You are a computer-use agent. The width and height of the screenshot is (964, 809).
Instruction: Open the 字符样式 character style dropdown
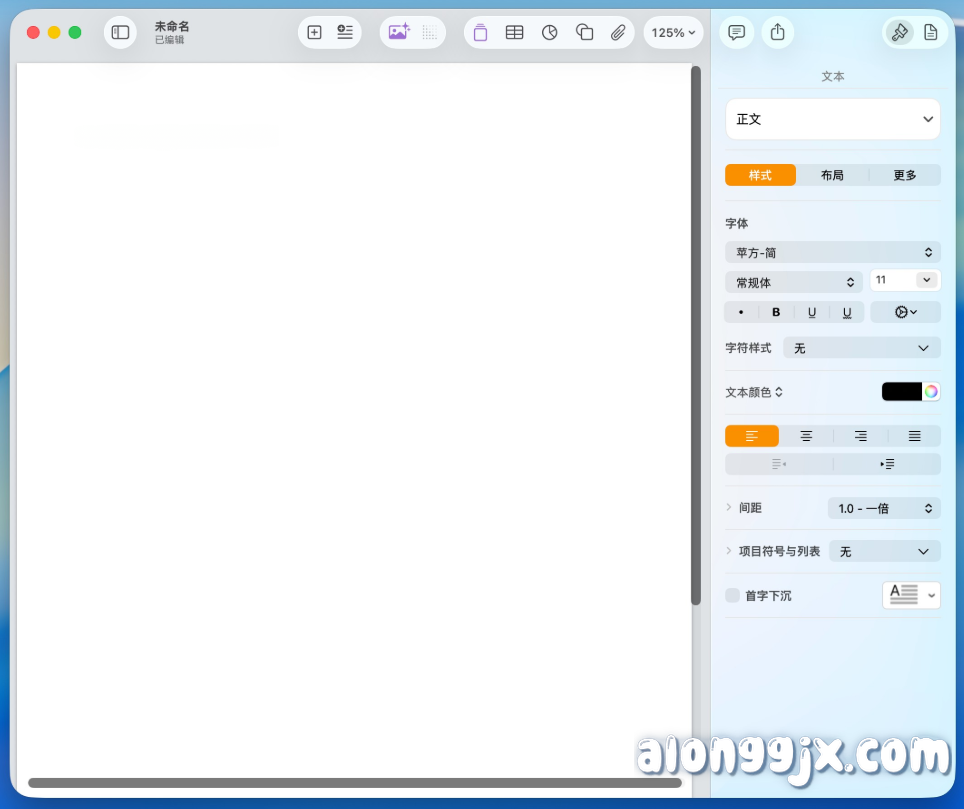click(861, 347)
